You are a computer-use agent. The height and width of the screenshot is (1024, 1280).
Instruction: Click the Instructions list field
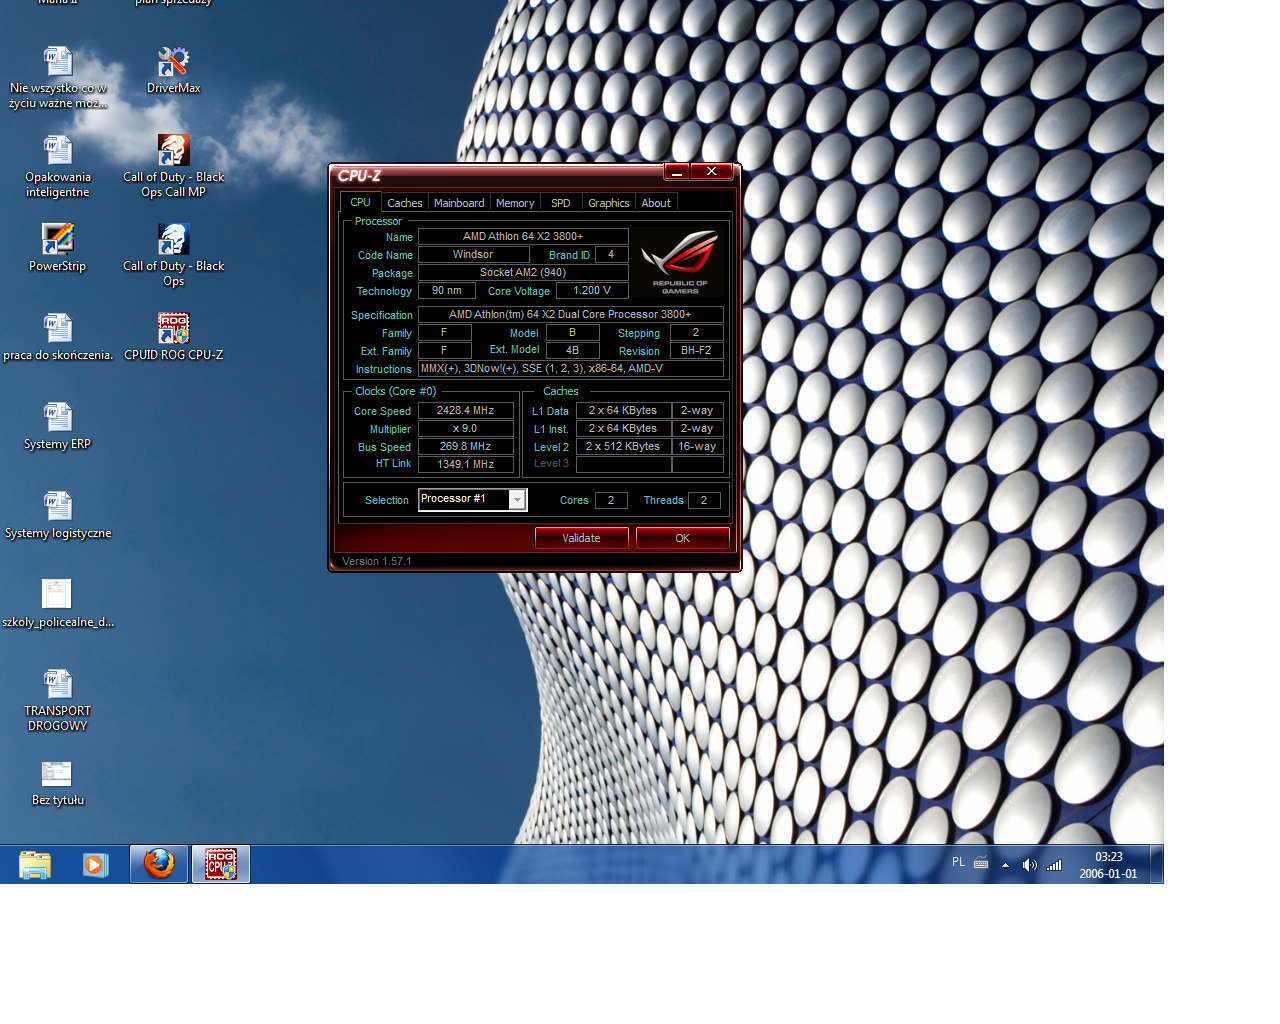click(x=570, y=368)
